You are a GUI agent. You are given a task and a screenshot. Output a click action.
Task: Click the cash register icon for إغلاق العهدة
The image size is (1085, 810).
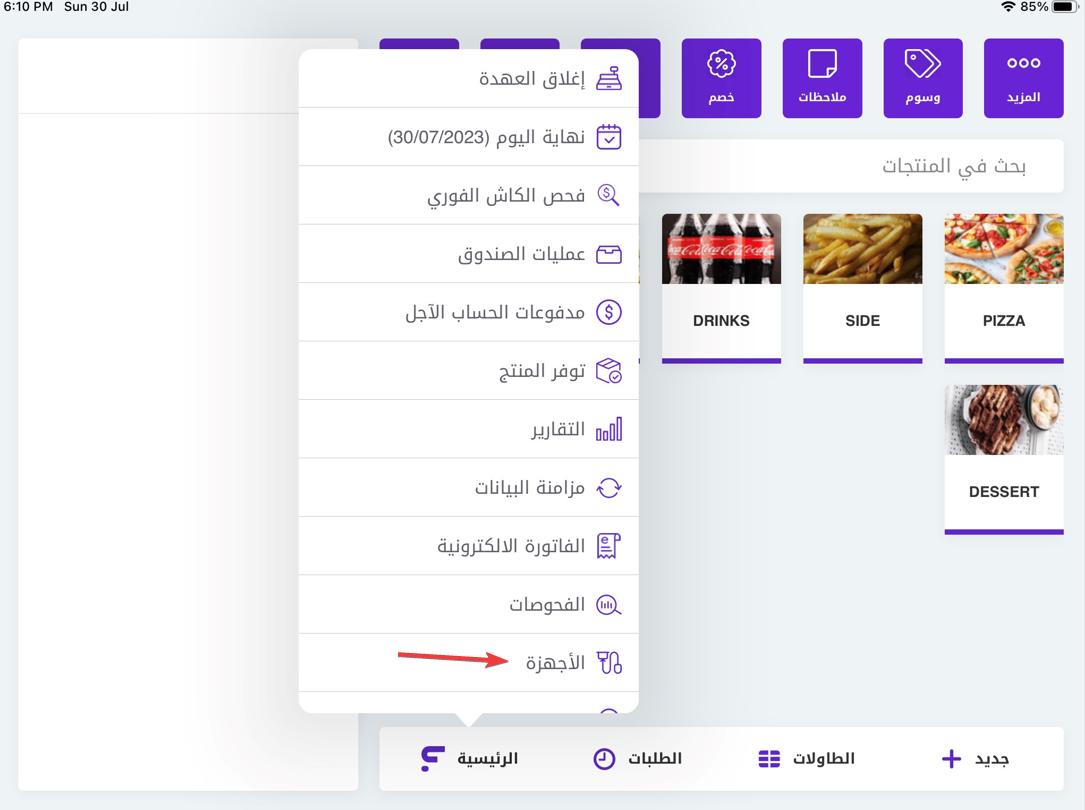609,78
